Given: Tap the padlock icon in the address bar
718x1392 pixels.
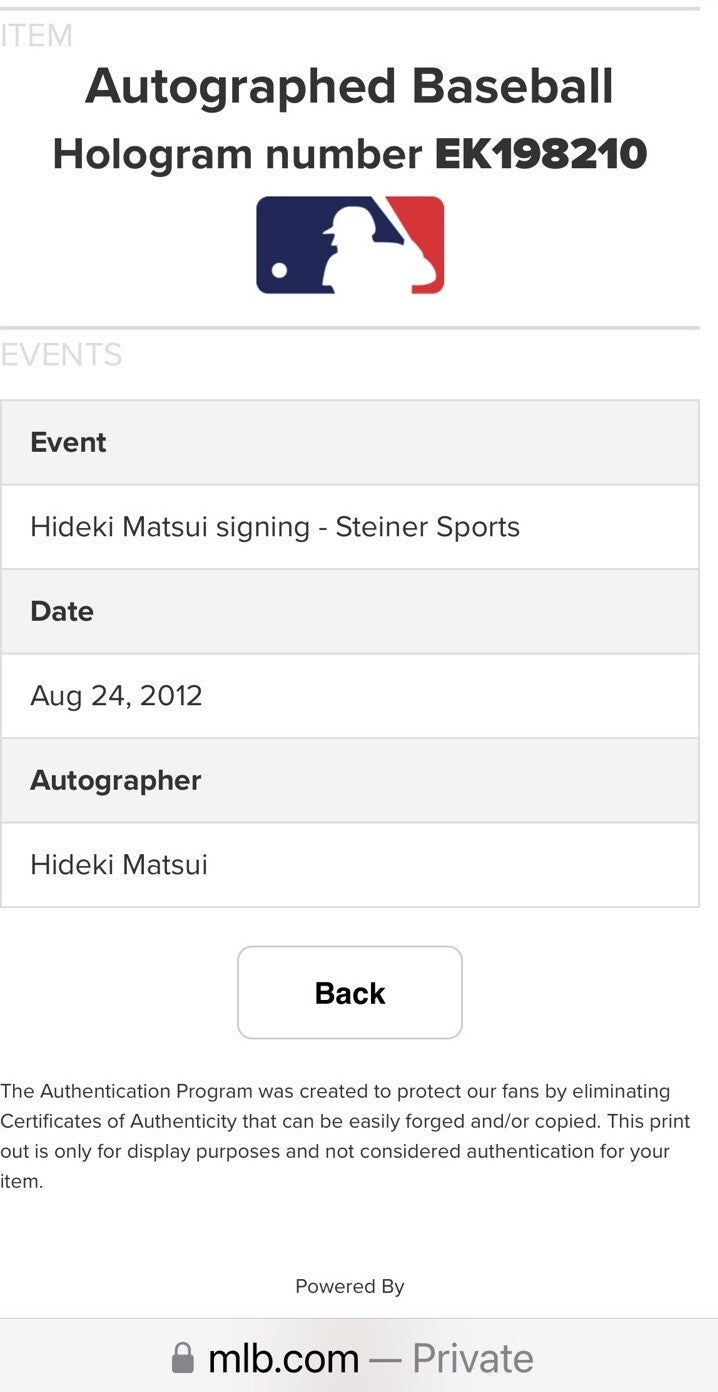Looking at the screenshot, I should click(x=185, y=1357).
